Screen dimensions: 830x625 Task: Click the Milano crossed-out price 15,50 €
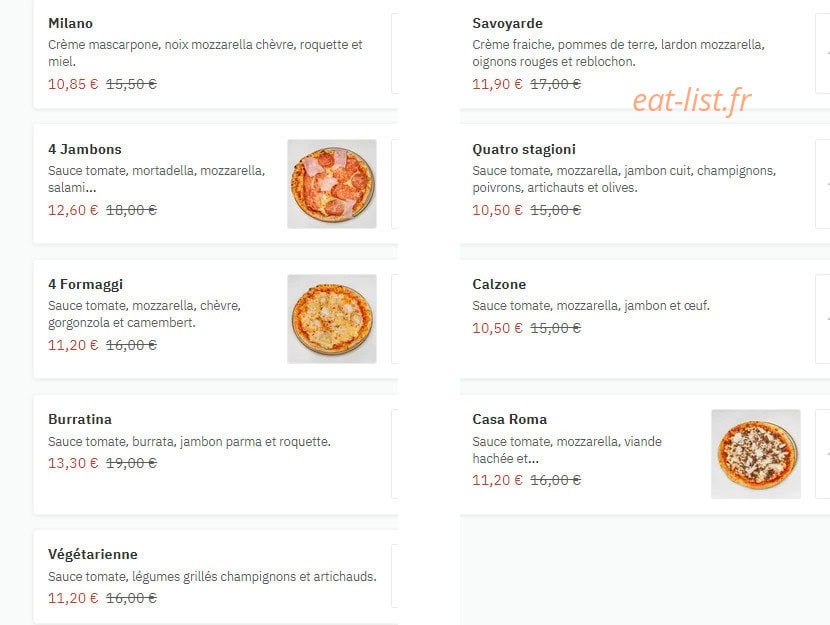[x=131, y=84]
